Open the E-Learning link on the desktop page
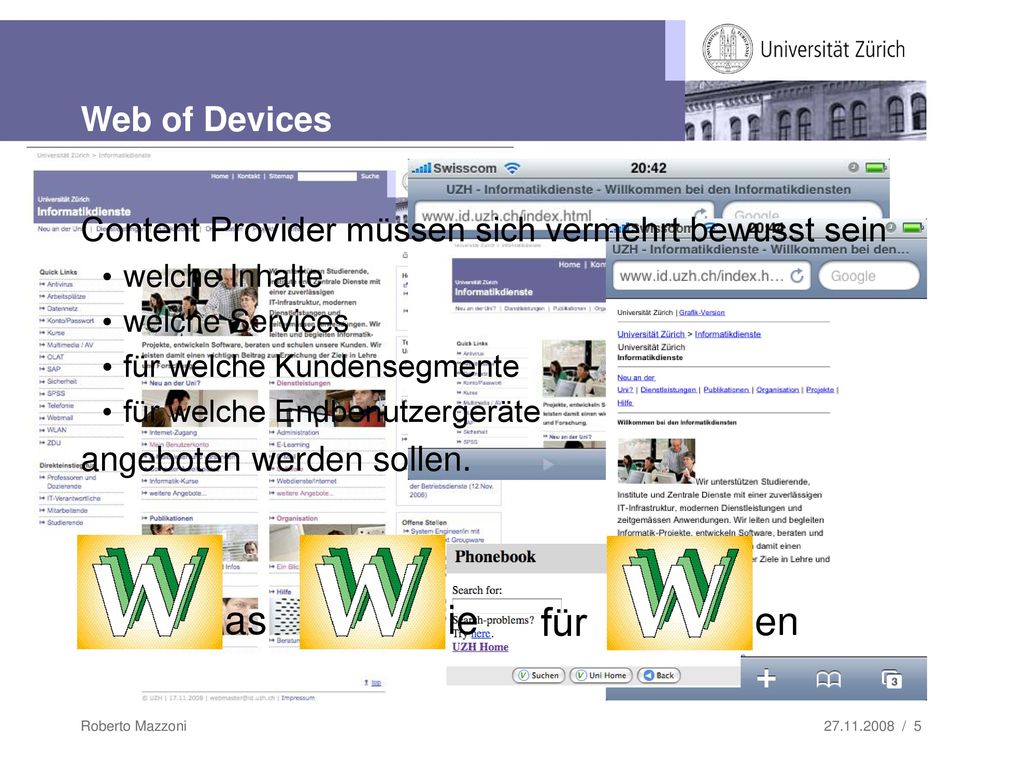1024x768 pixels. [x=293, y=445]
